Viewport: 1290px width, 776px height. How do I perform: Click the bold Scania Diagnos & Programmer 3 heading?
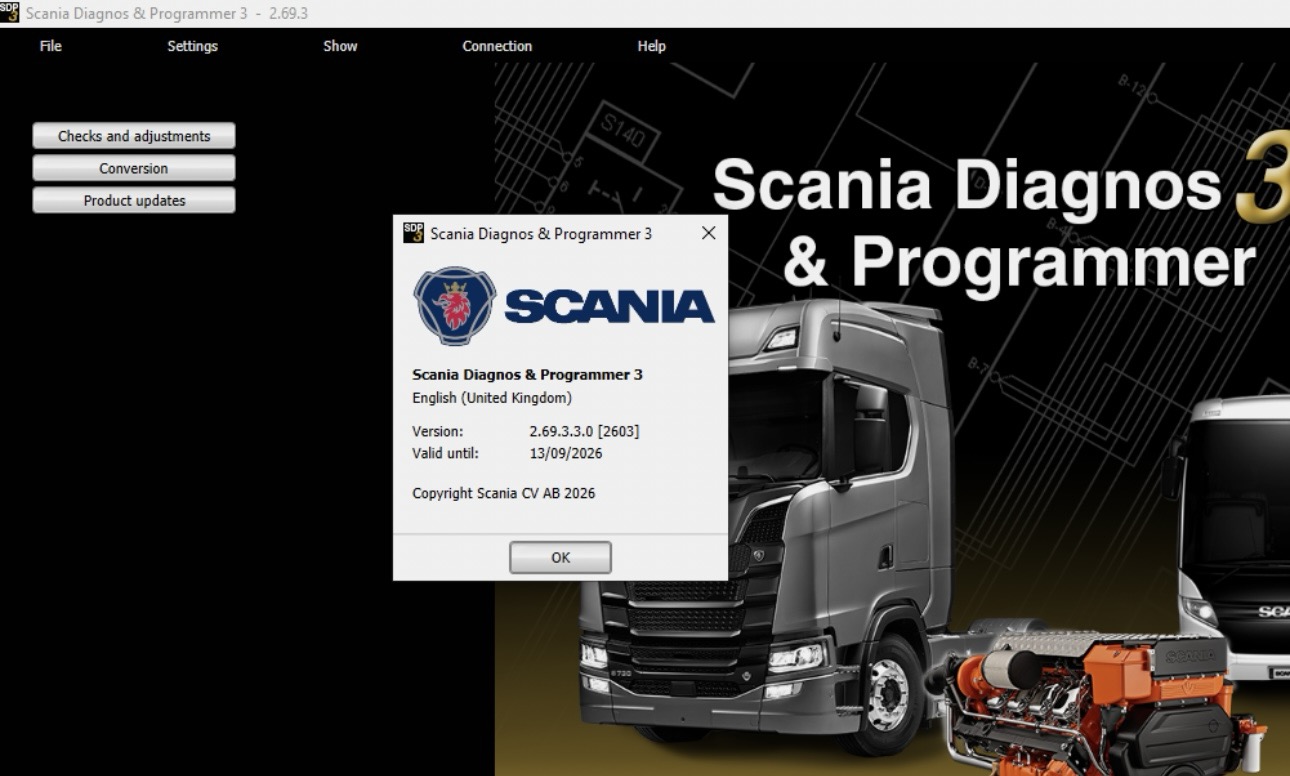tap(527, 375)
